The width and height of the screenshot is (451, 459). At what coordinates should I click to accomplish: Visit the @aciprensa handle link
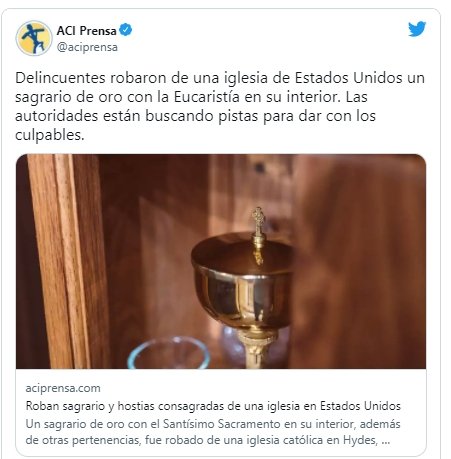point(87,47)
